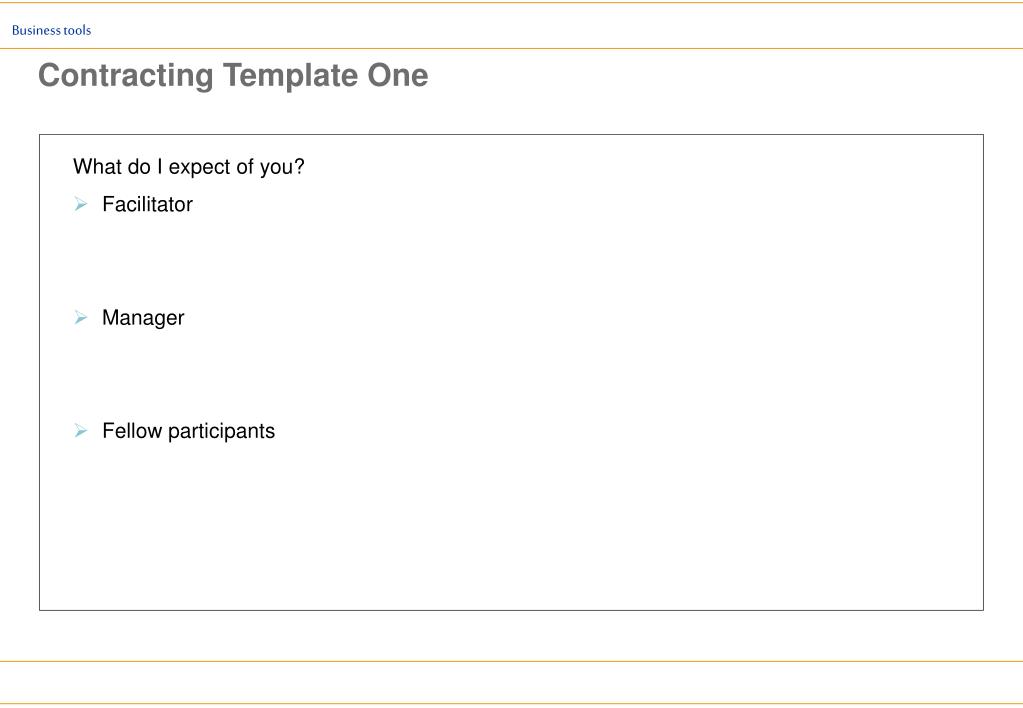Click the word 'Template' in the title
The width and height of the screenshot is (1023, 708).
290,76
